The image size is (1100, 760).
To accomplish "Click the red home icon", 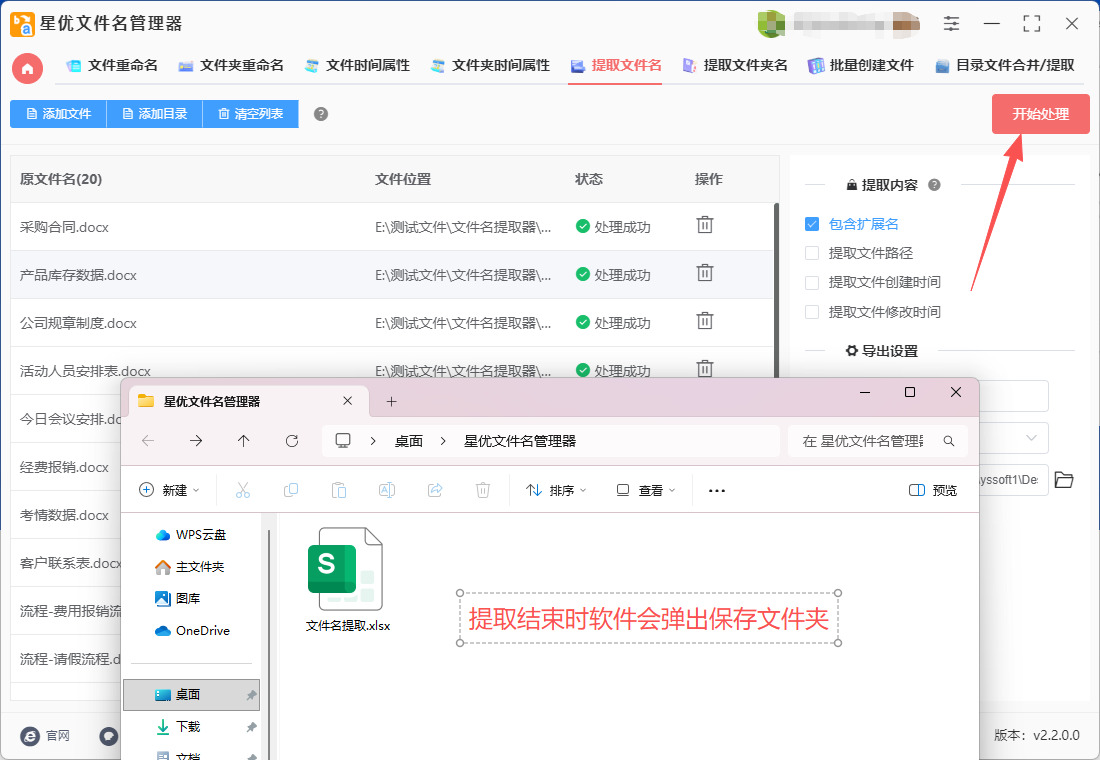I will click(x=27, y=68).
